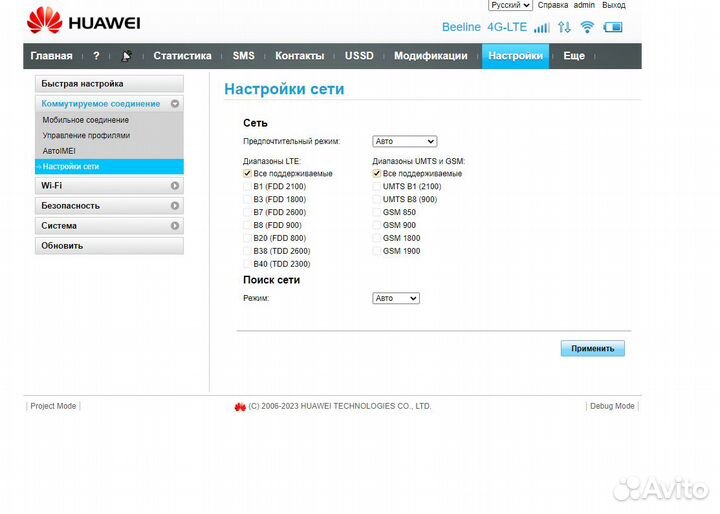The width and height of the screenshot is (720, 514).
Task: Open Debug Mode link in footer
Action: point(612,406)
